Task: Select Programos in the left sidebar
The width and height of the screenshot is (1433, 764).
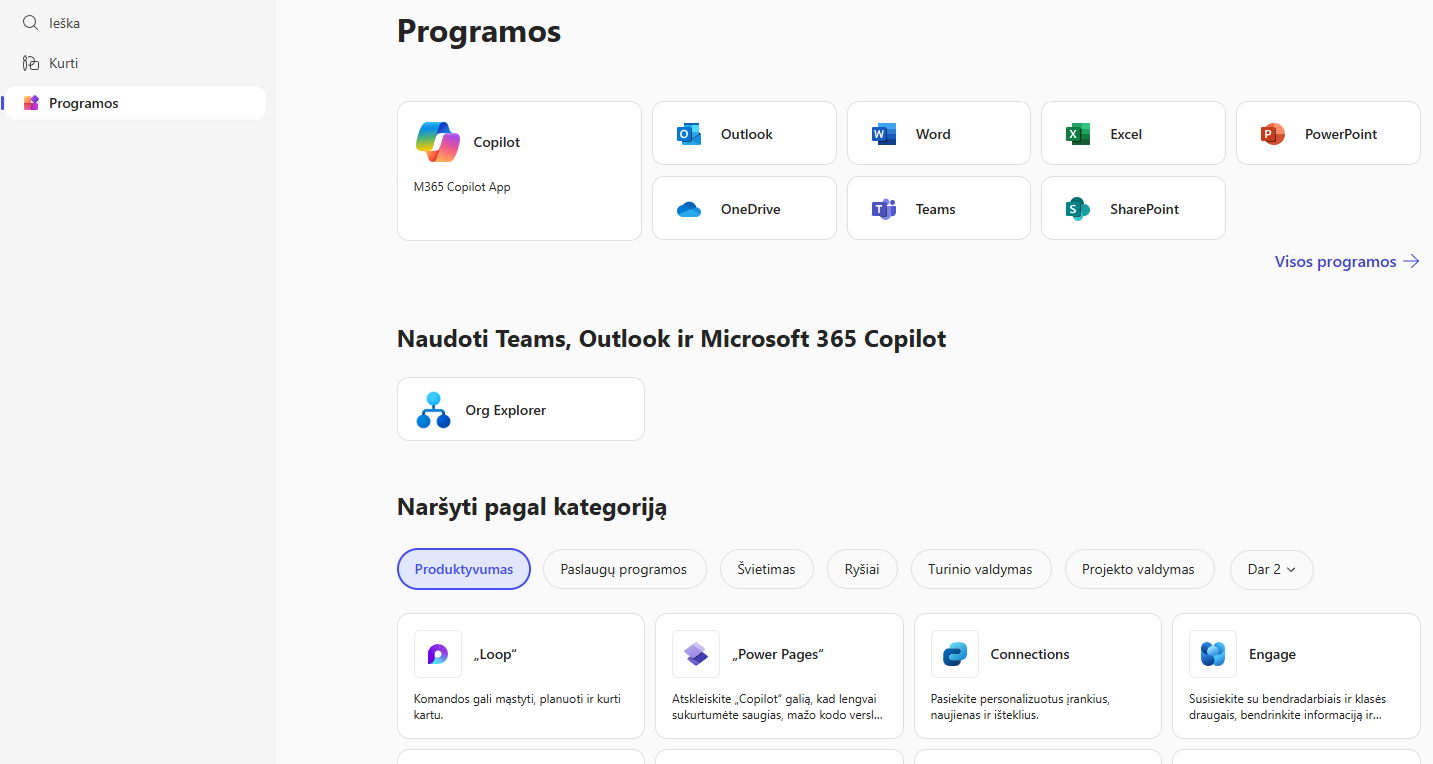Action: 135,103
